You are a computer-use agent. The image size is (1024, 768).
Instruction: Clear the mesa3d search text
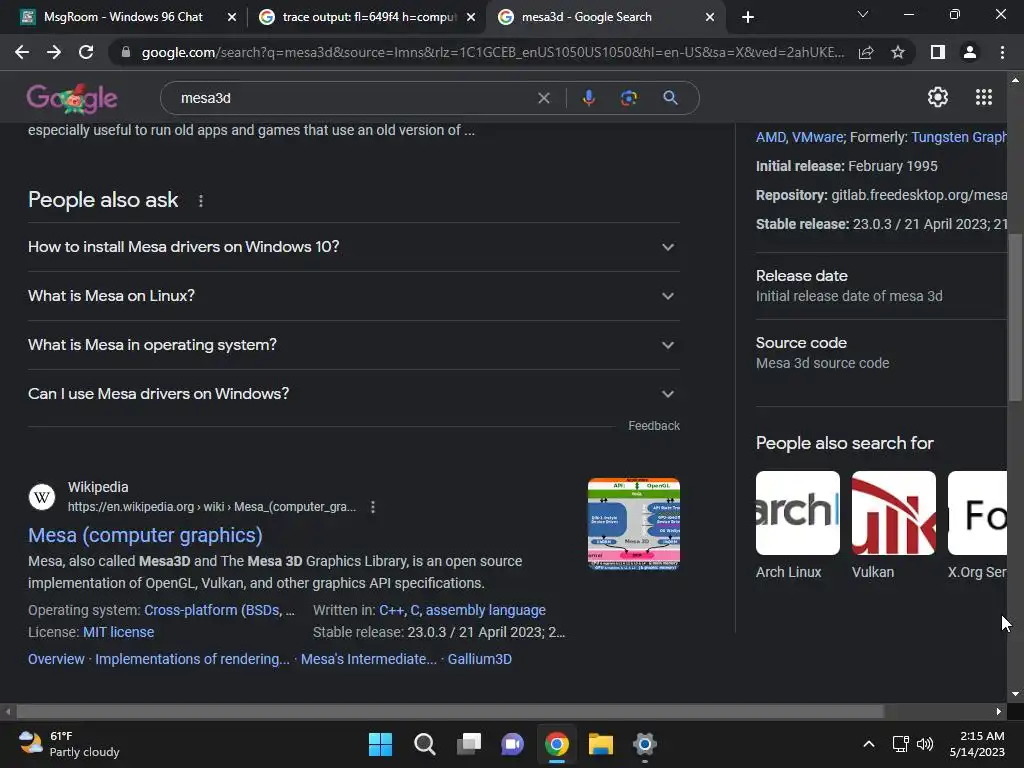(x=543, y=98)
